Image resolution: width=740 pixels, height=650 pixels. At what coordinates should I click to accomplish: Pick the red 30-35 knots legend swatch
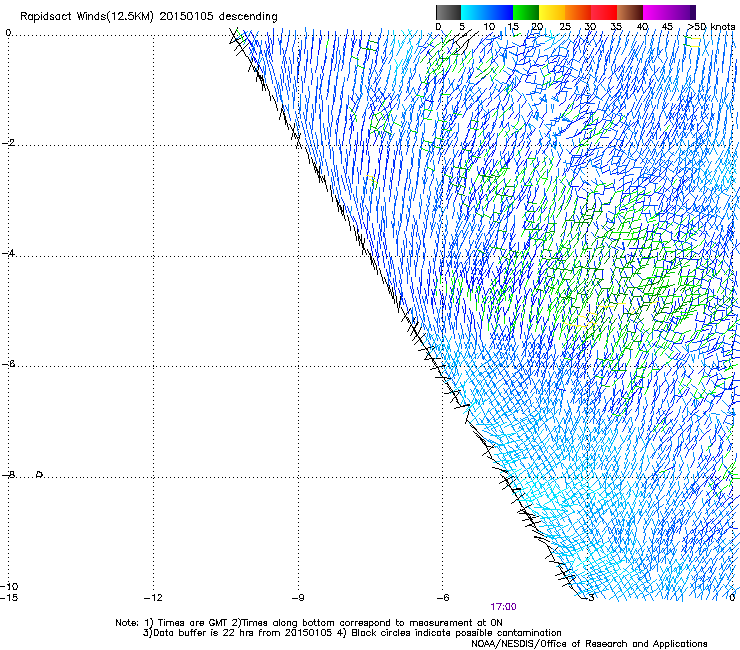604,12
